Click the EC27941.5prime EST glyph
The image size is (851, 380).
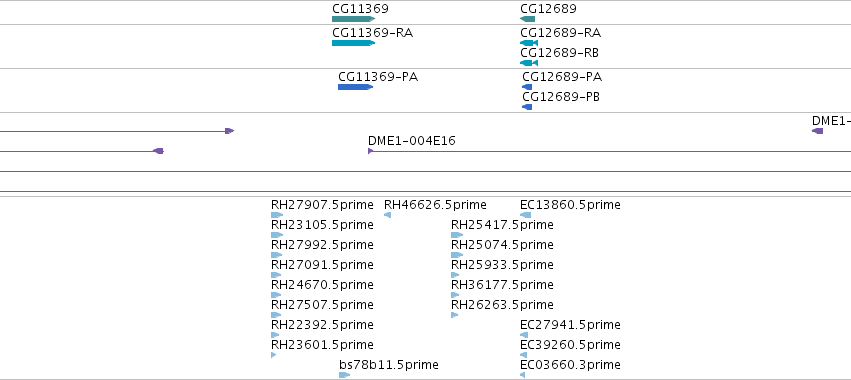click(524, 335)
